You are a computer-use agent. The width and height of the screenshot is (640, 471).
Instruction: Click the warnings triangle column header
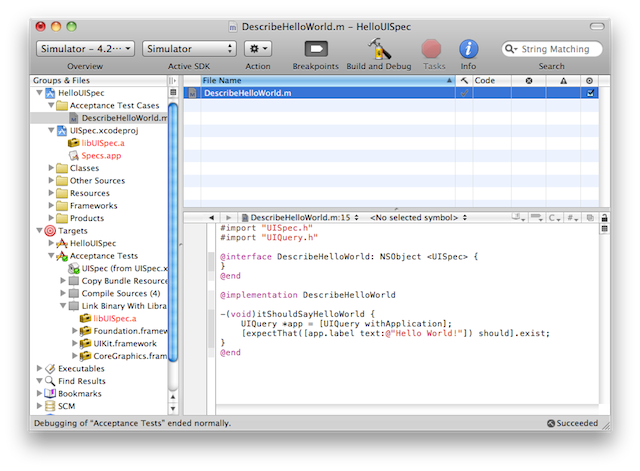(564, 81)
